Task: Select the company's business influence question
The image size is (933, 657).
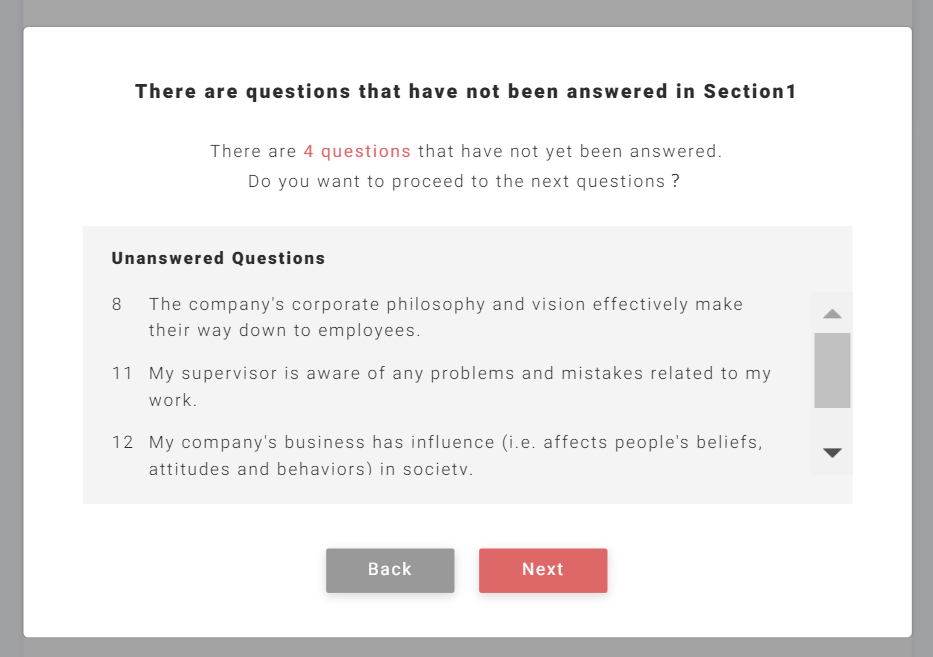Action: click(455, 442)
